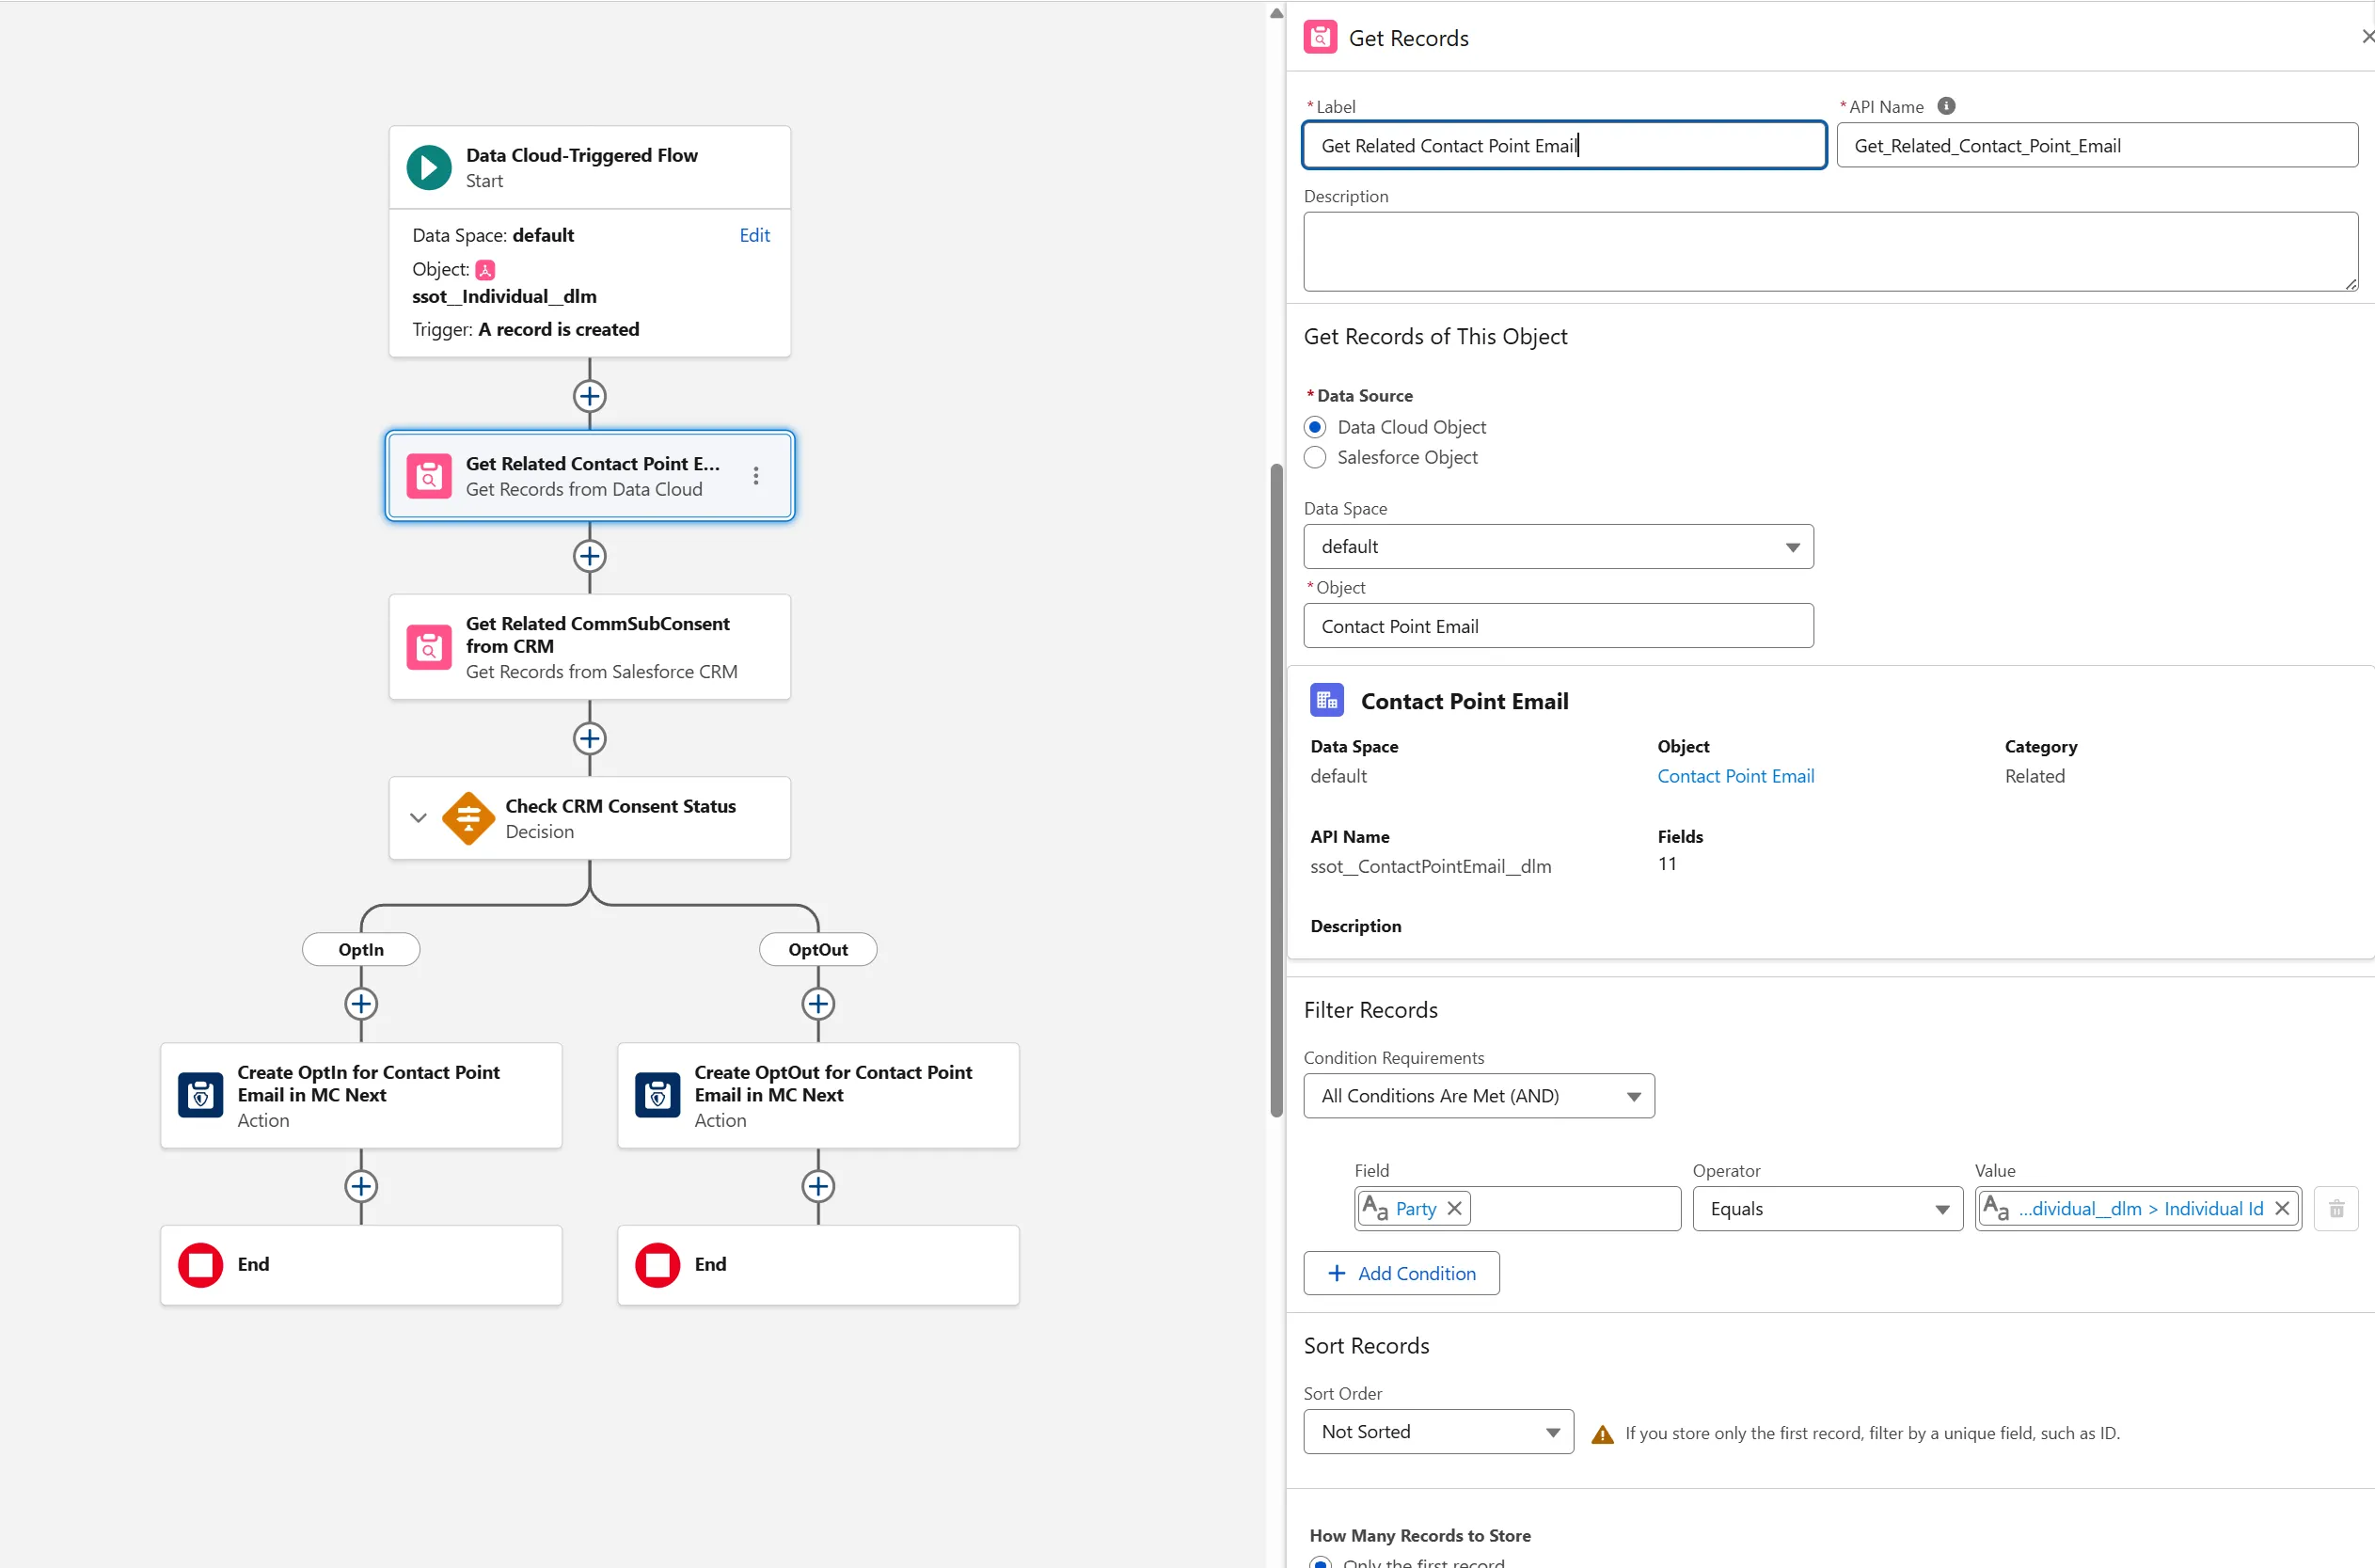2375x1568 pixels.
Task: Click the End stop icon under the OptIn branch
Action: coord(200,1265)
